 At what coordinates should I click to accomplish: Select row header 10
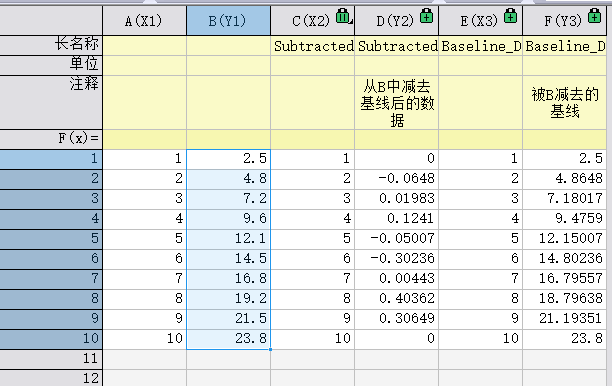[x=51, y=339]
